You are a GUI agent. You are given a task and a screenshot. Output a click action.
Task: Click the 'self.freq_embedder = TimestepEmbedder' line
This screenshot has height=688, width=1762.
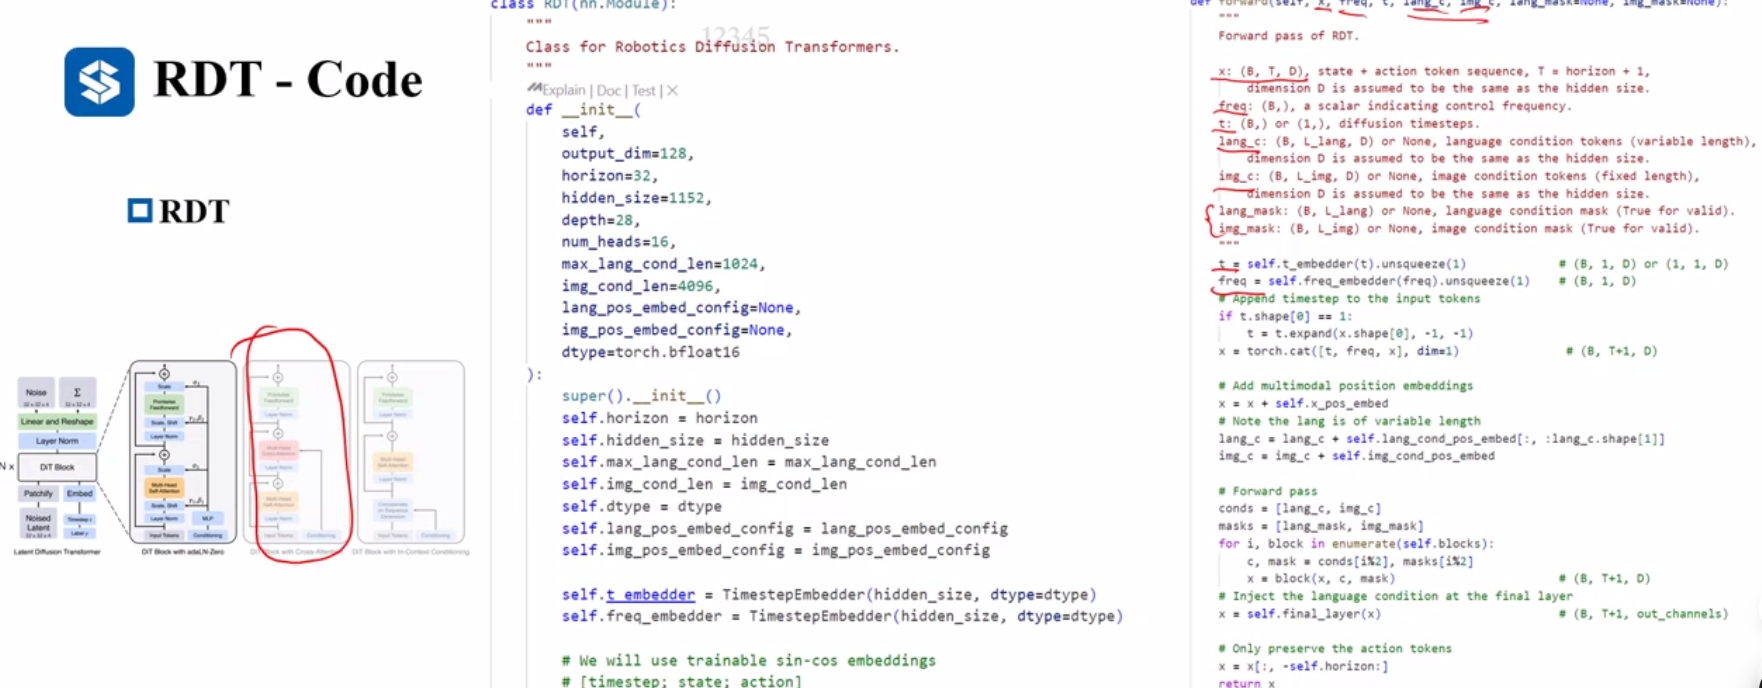click(x=842, y=616)
